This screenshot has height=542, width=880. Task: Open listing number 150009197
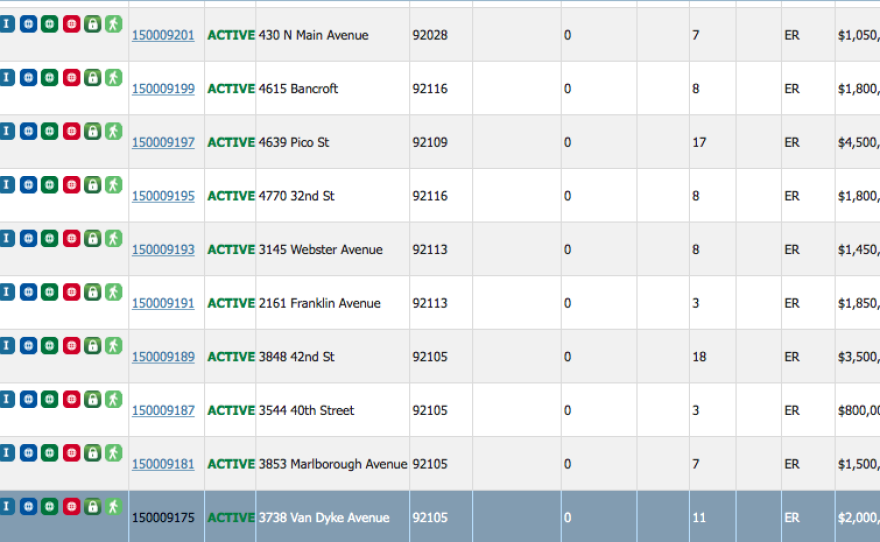click(163, 143)
